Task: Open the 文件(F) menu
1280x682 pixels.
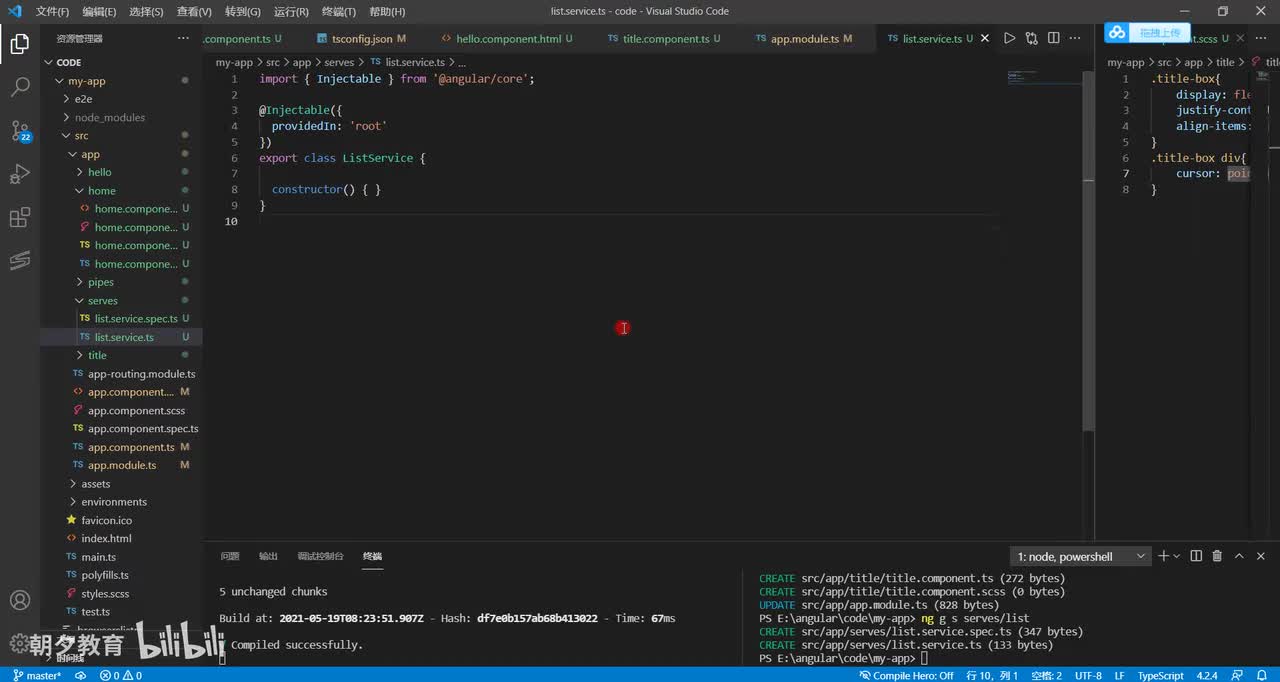Action: [52, 11]
